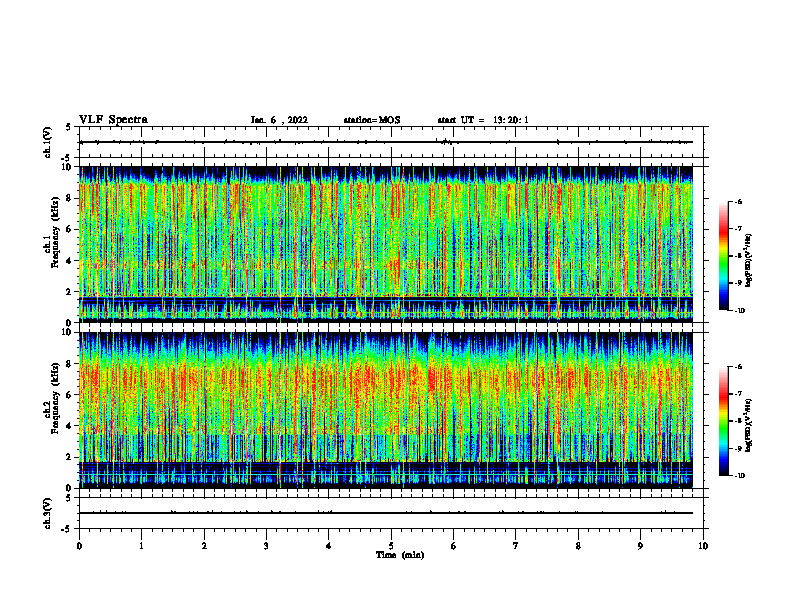Click x-axis time tick label "3"
The width and height of the screenshot is (792, 612).
pyautogui.click(x=266, y=546)
